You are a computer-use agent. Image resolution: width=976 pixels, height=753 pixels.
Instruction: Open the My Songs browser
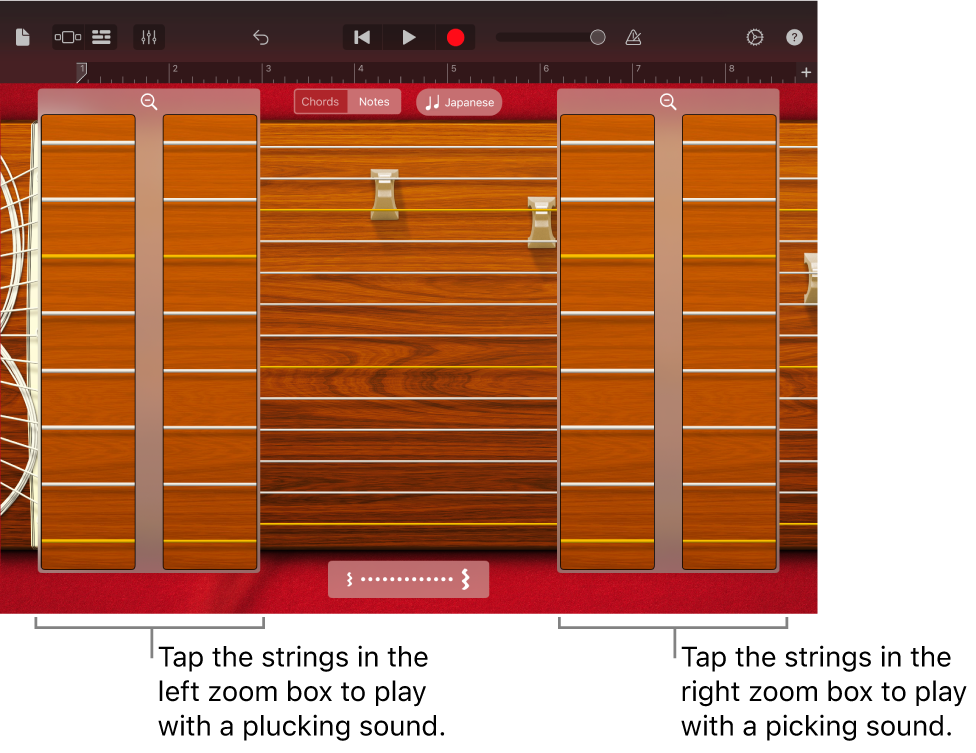click(21, 37)
